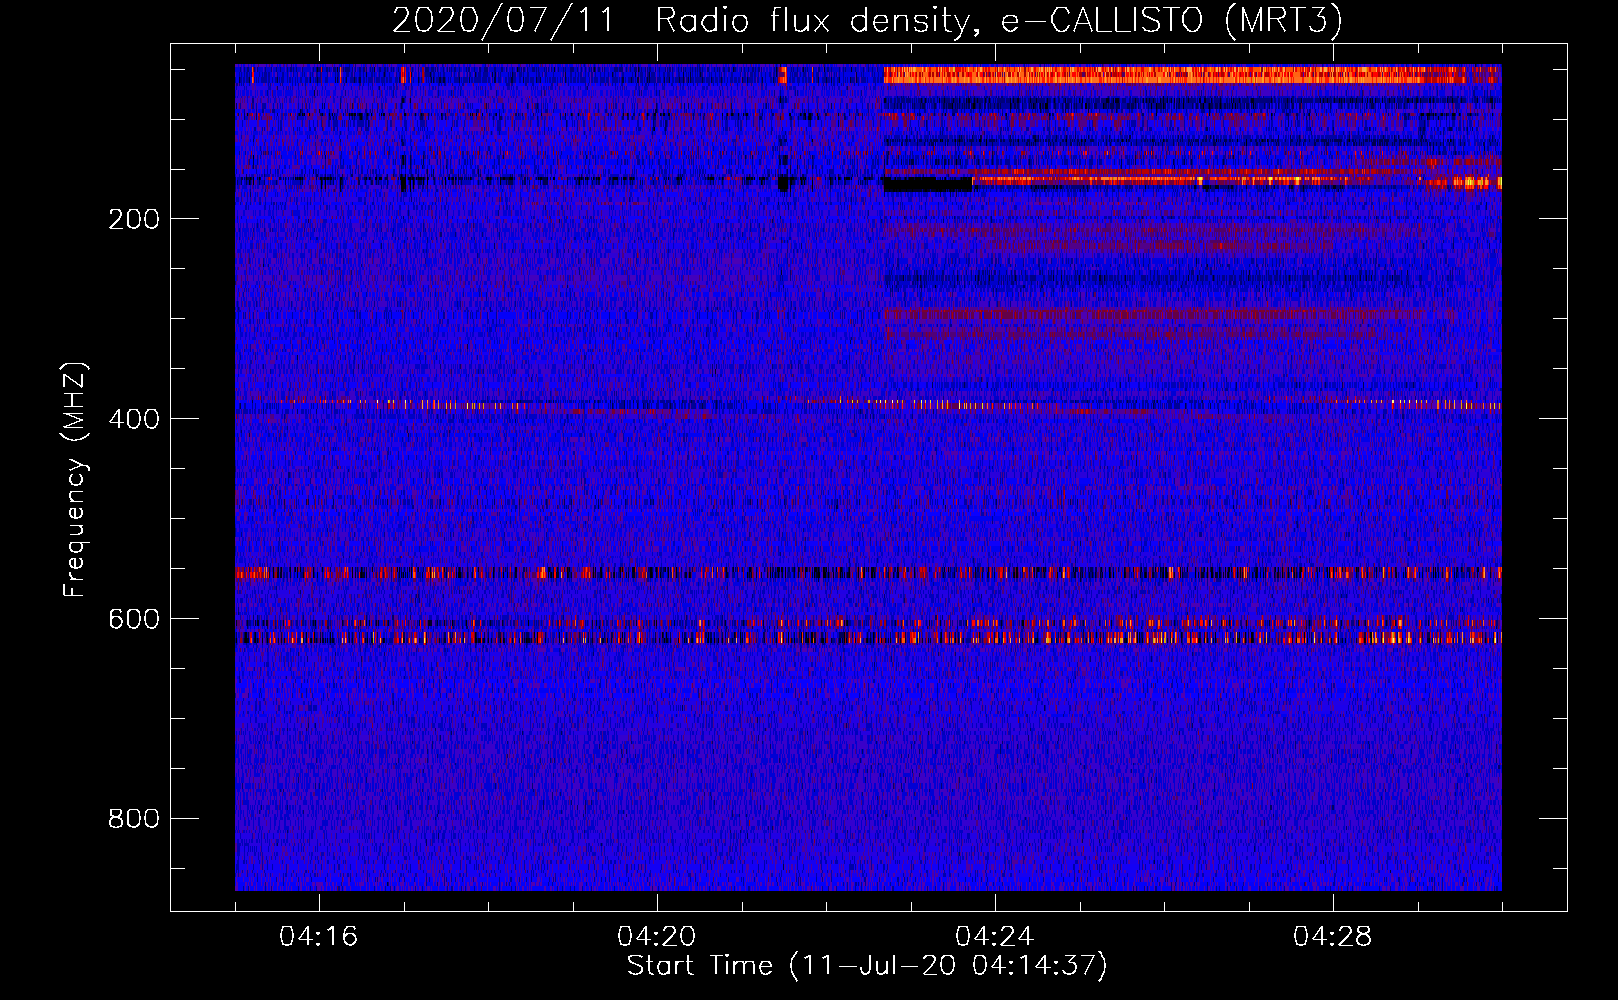
Task: Click the 'Frequency (MHZ)' axis label
Action: [75, 479]
